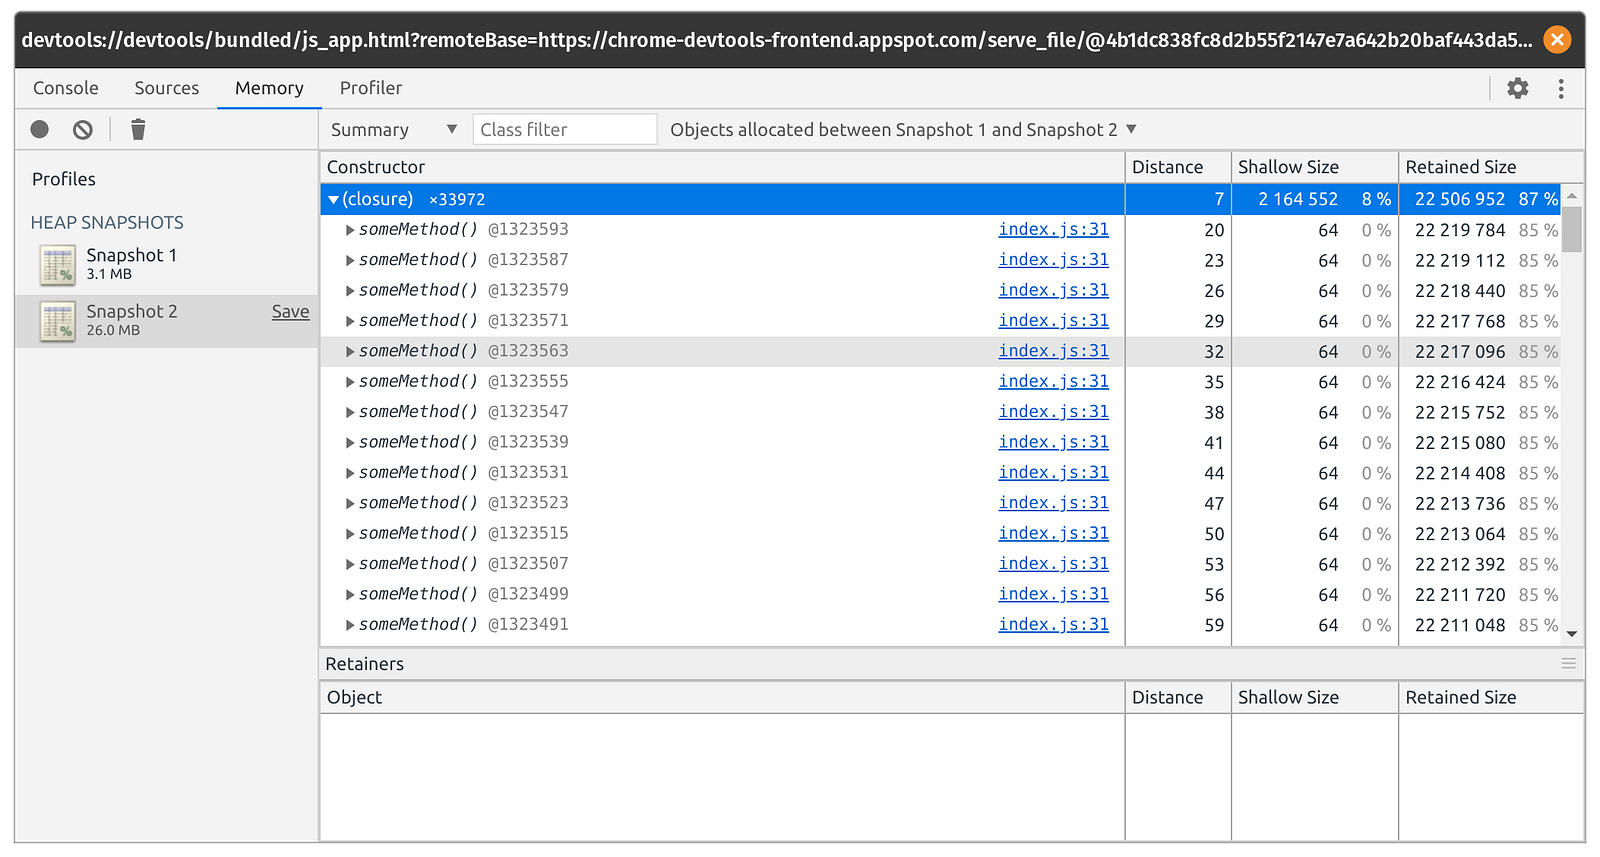Click the Retainers panel header
This screenshot has width=1600, height=857.
951,664
